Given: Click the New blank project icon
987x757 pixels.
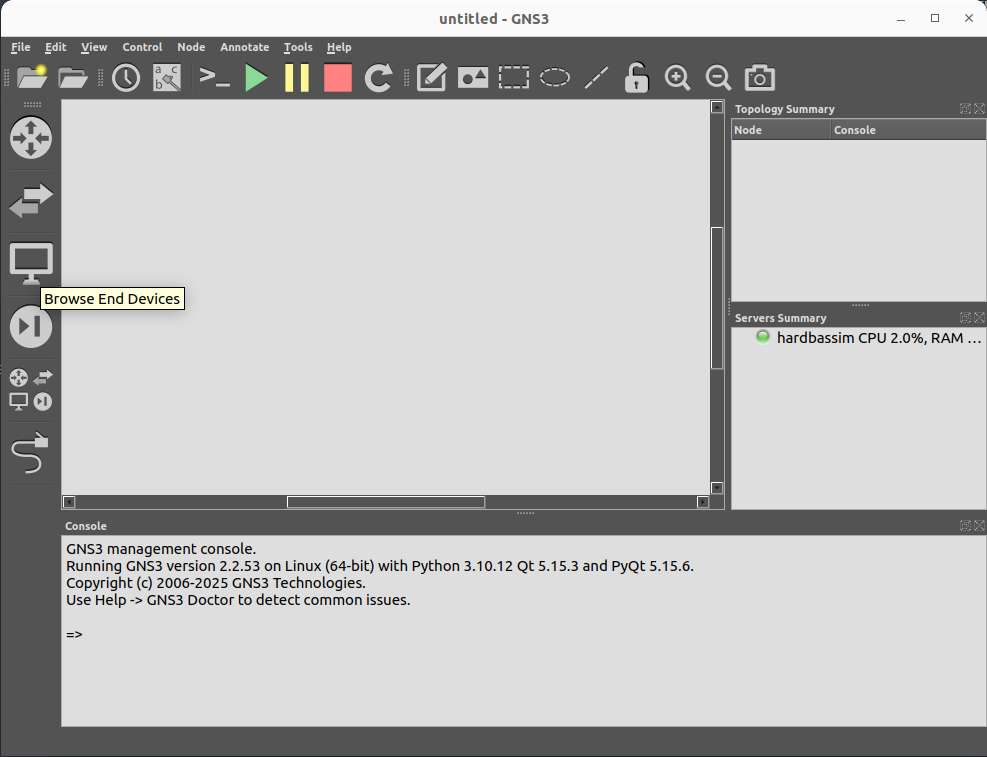Looking at the screenshot, I should point(32,77).
